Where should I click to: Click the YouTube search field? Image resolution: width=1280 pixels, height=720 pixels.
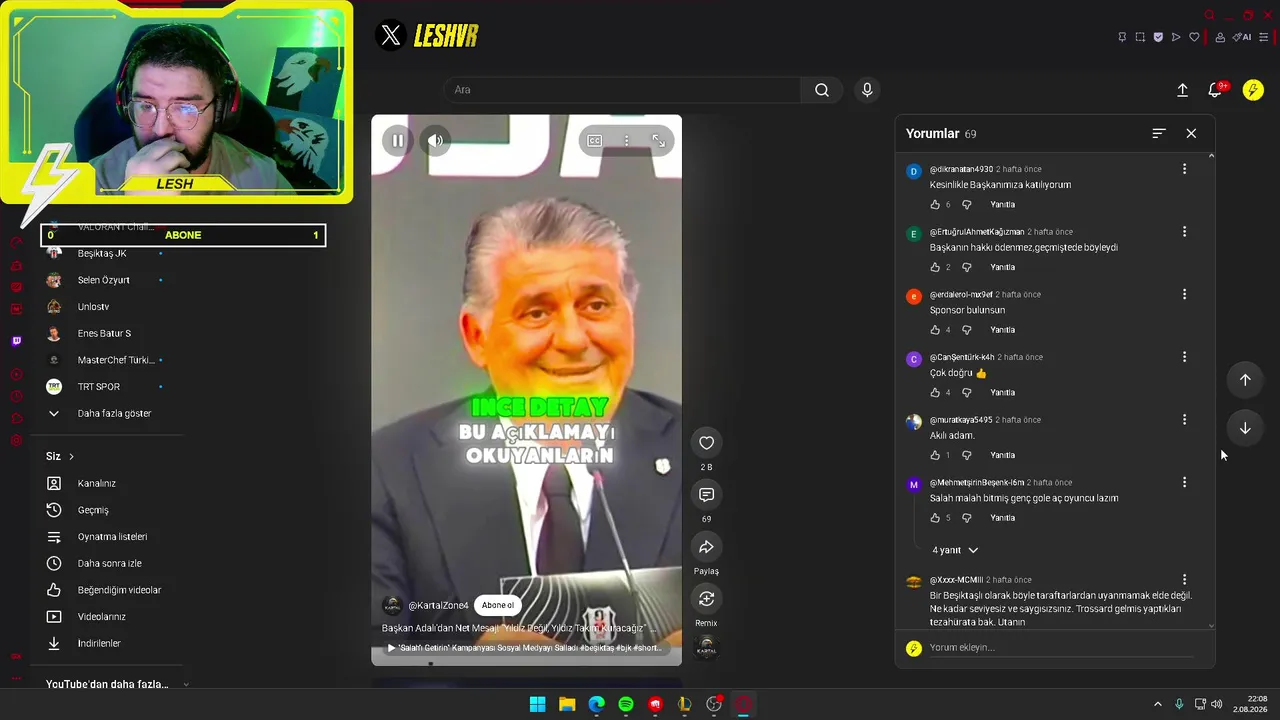click(622, 90)
